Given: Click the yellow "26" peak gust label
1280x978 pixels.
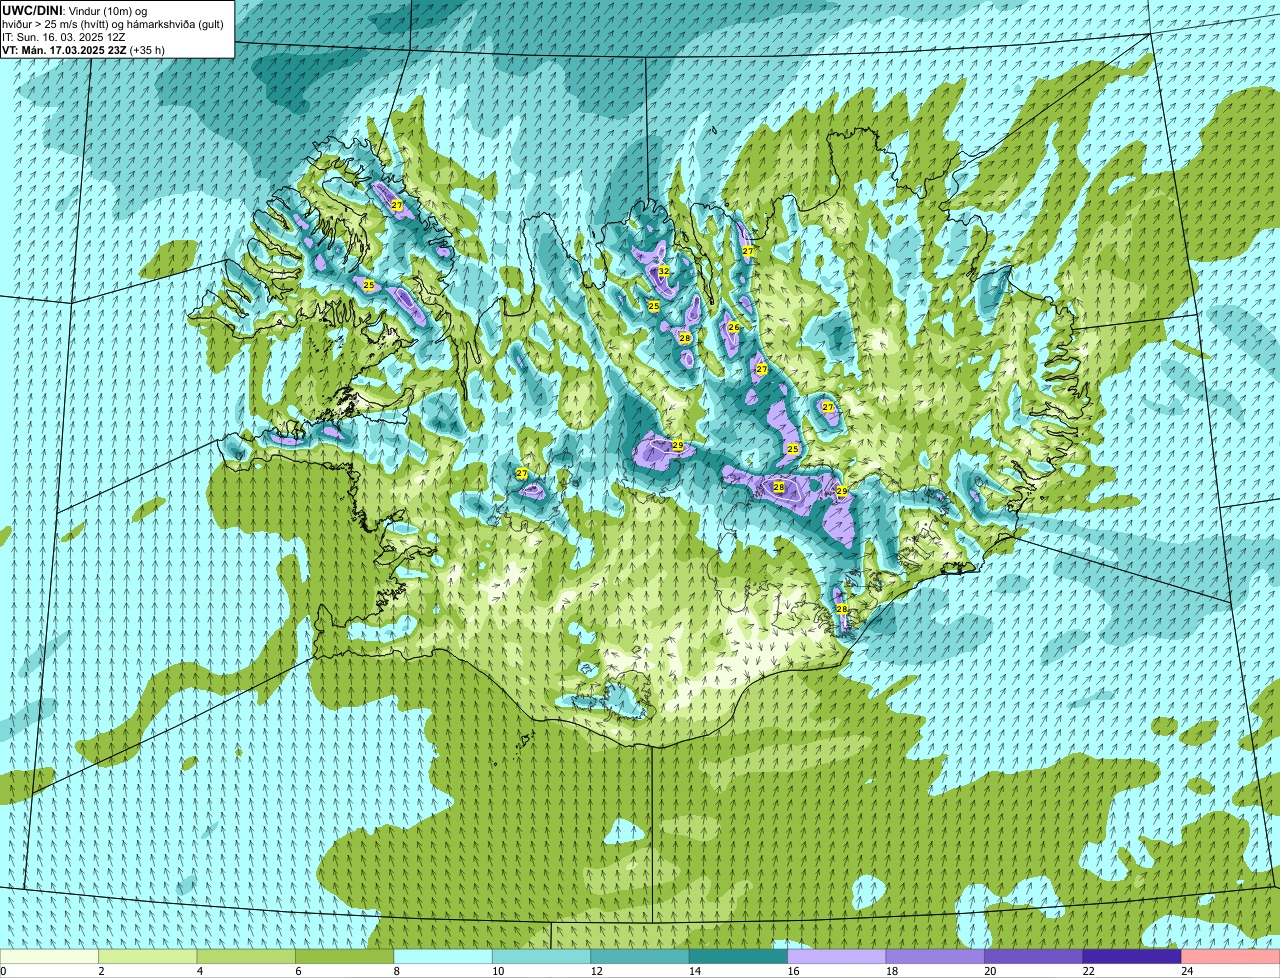Looking at the screenshot, I should coord(733,327).
